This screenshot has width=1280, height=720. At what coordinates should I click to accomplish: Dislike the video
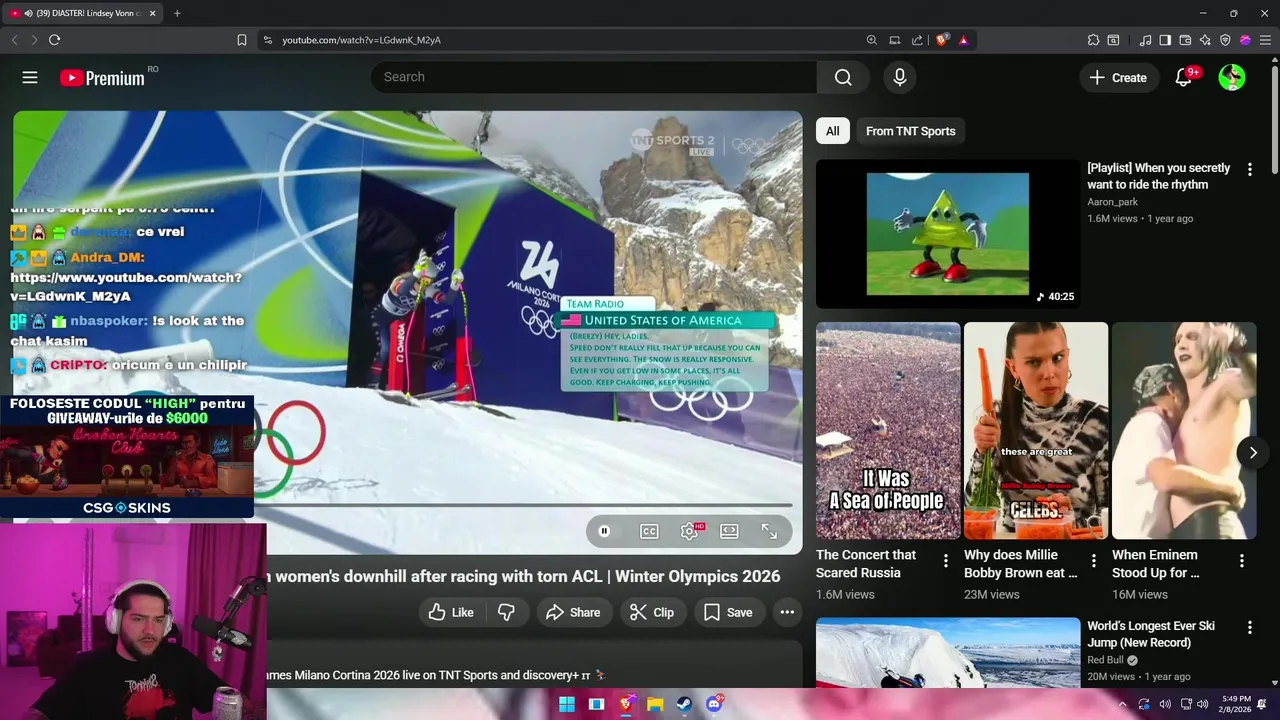click(507, 612)
